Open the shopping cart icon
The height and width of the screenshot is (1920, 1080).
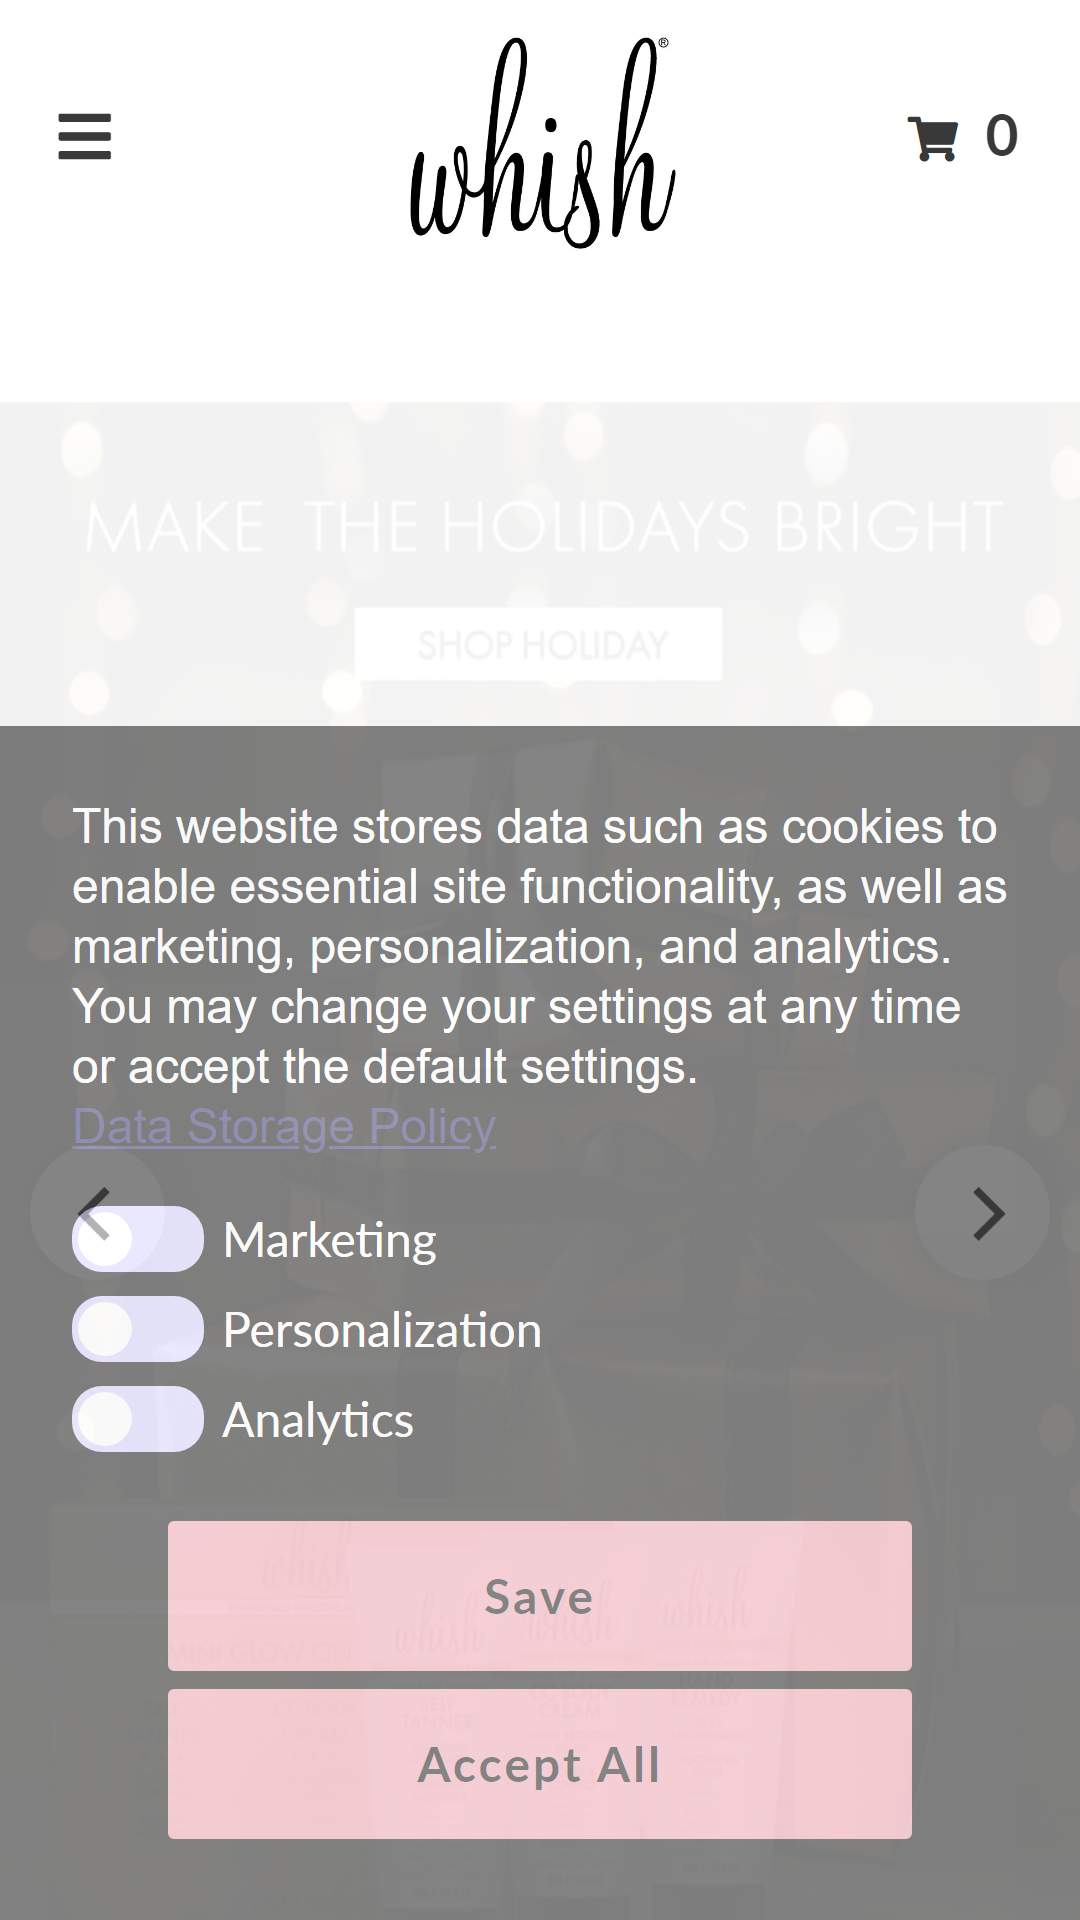pos(933,138)
